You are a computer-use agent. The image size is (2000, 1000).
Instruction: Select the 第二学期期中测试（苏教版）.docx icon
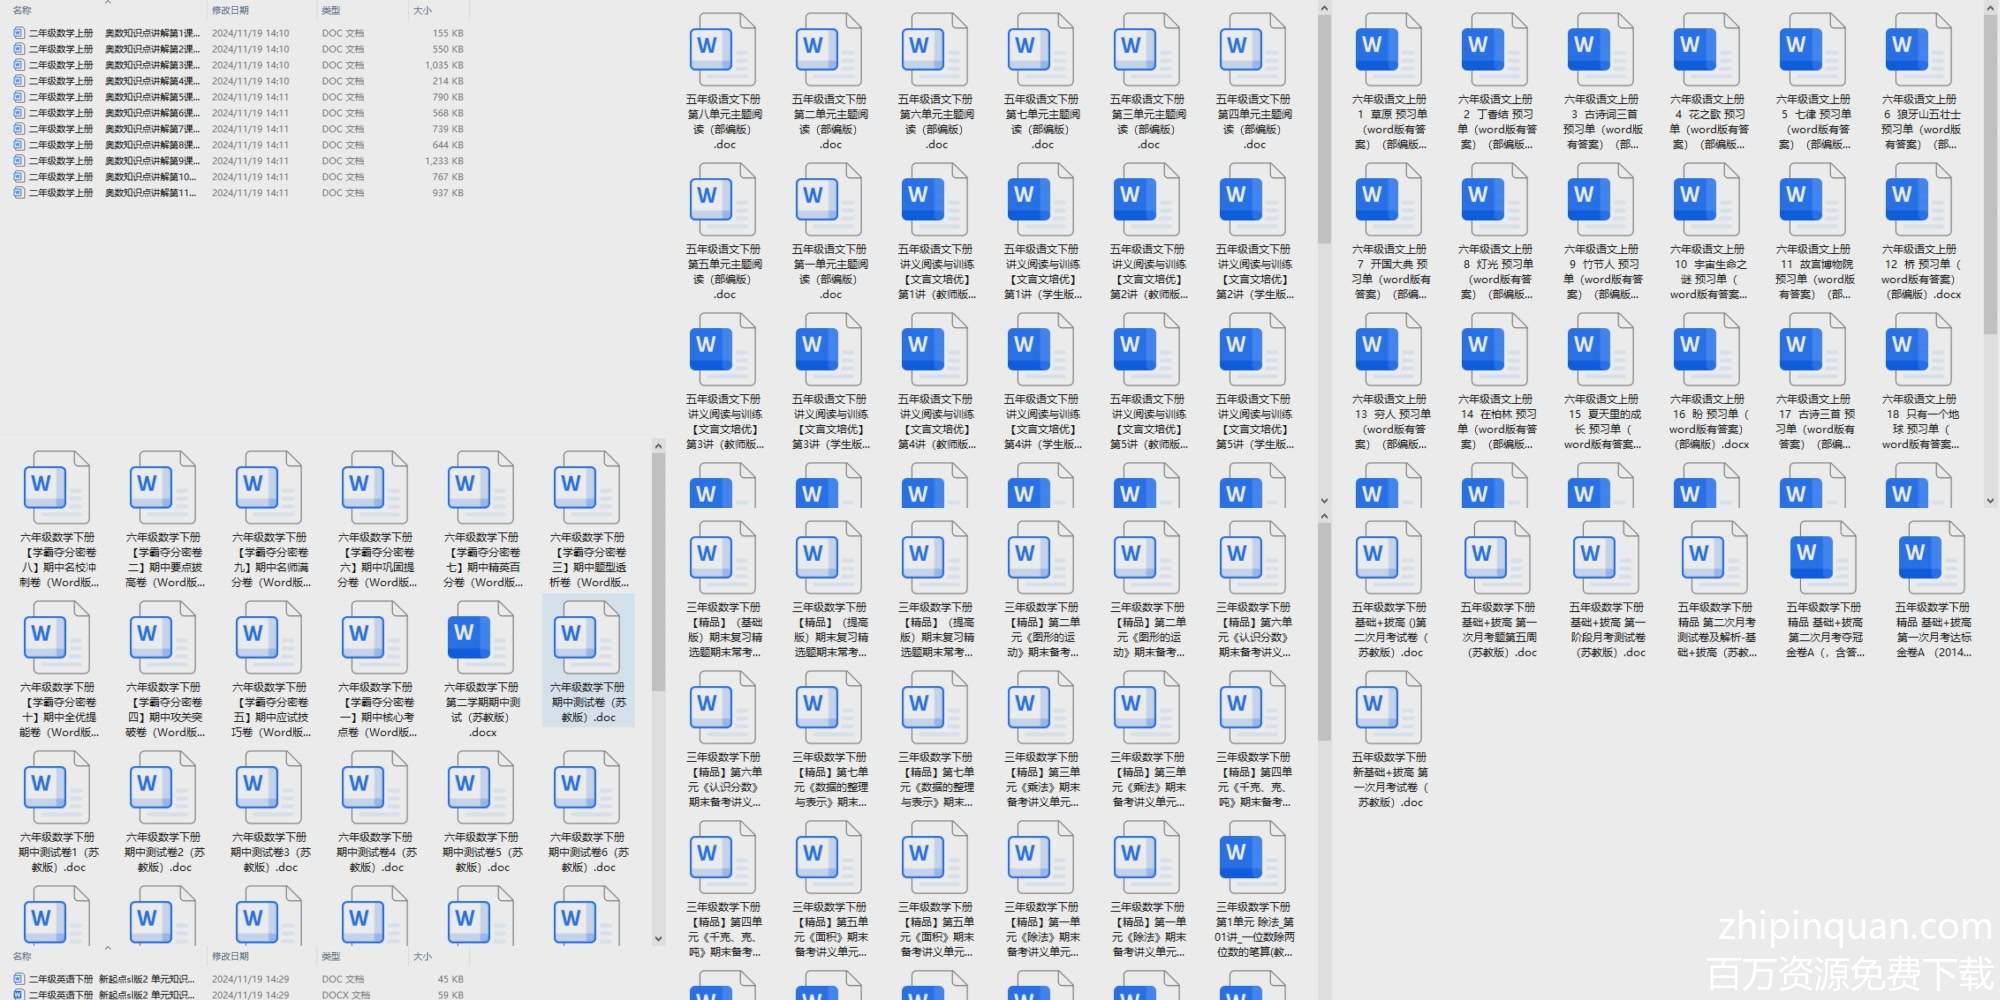coord(481,638)
